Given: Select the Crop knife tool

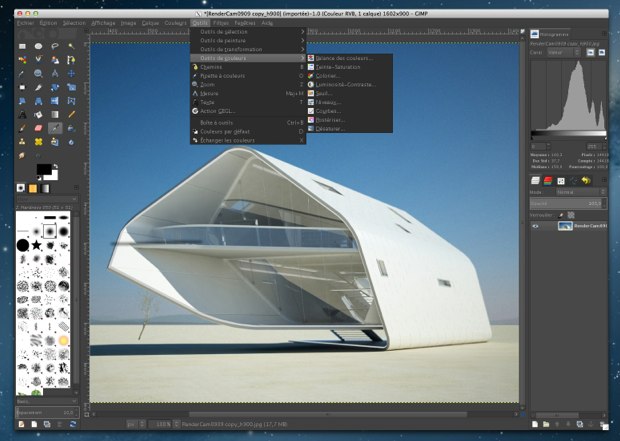Looking at the screenshot, I should coord(38,87).
